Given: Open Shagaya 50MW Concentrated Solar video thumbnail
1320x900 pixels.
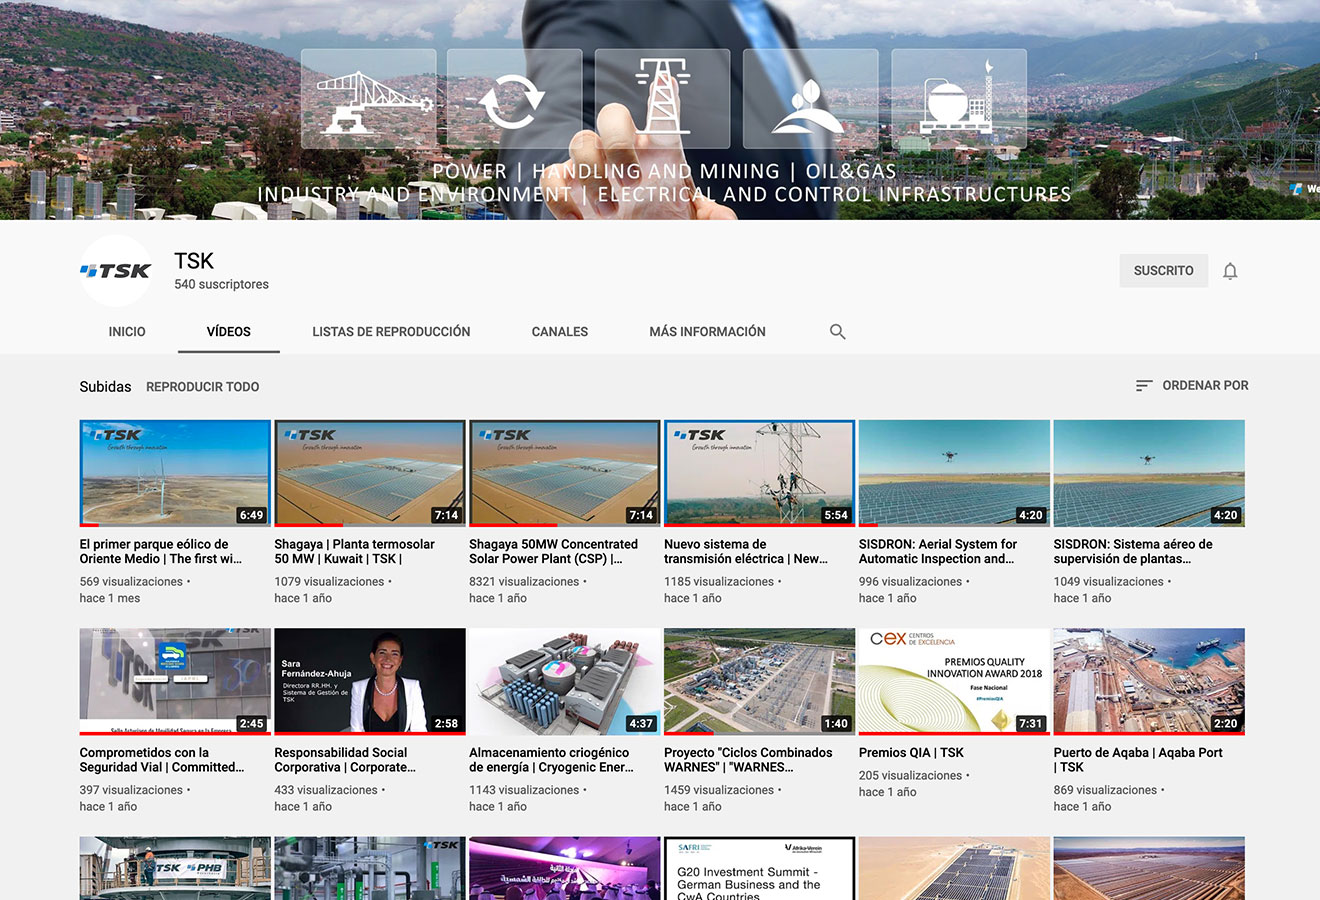Looking at the screenshot, I should coord(565,473).
